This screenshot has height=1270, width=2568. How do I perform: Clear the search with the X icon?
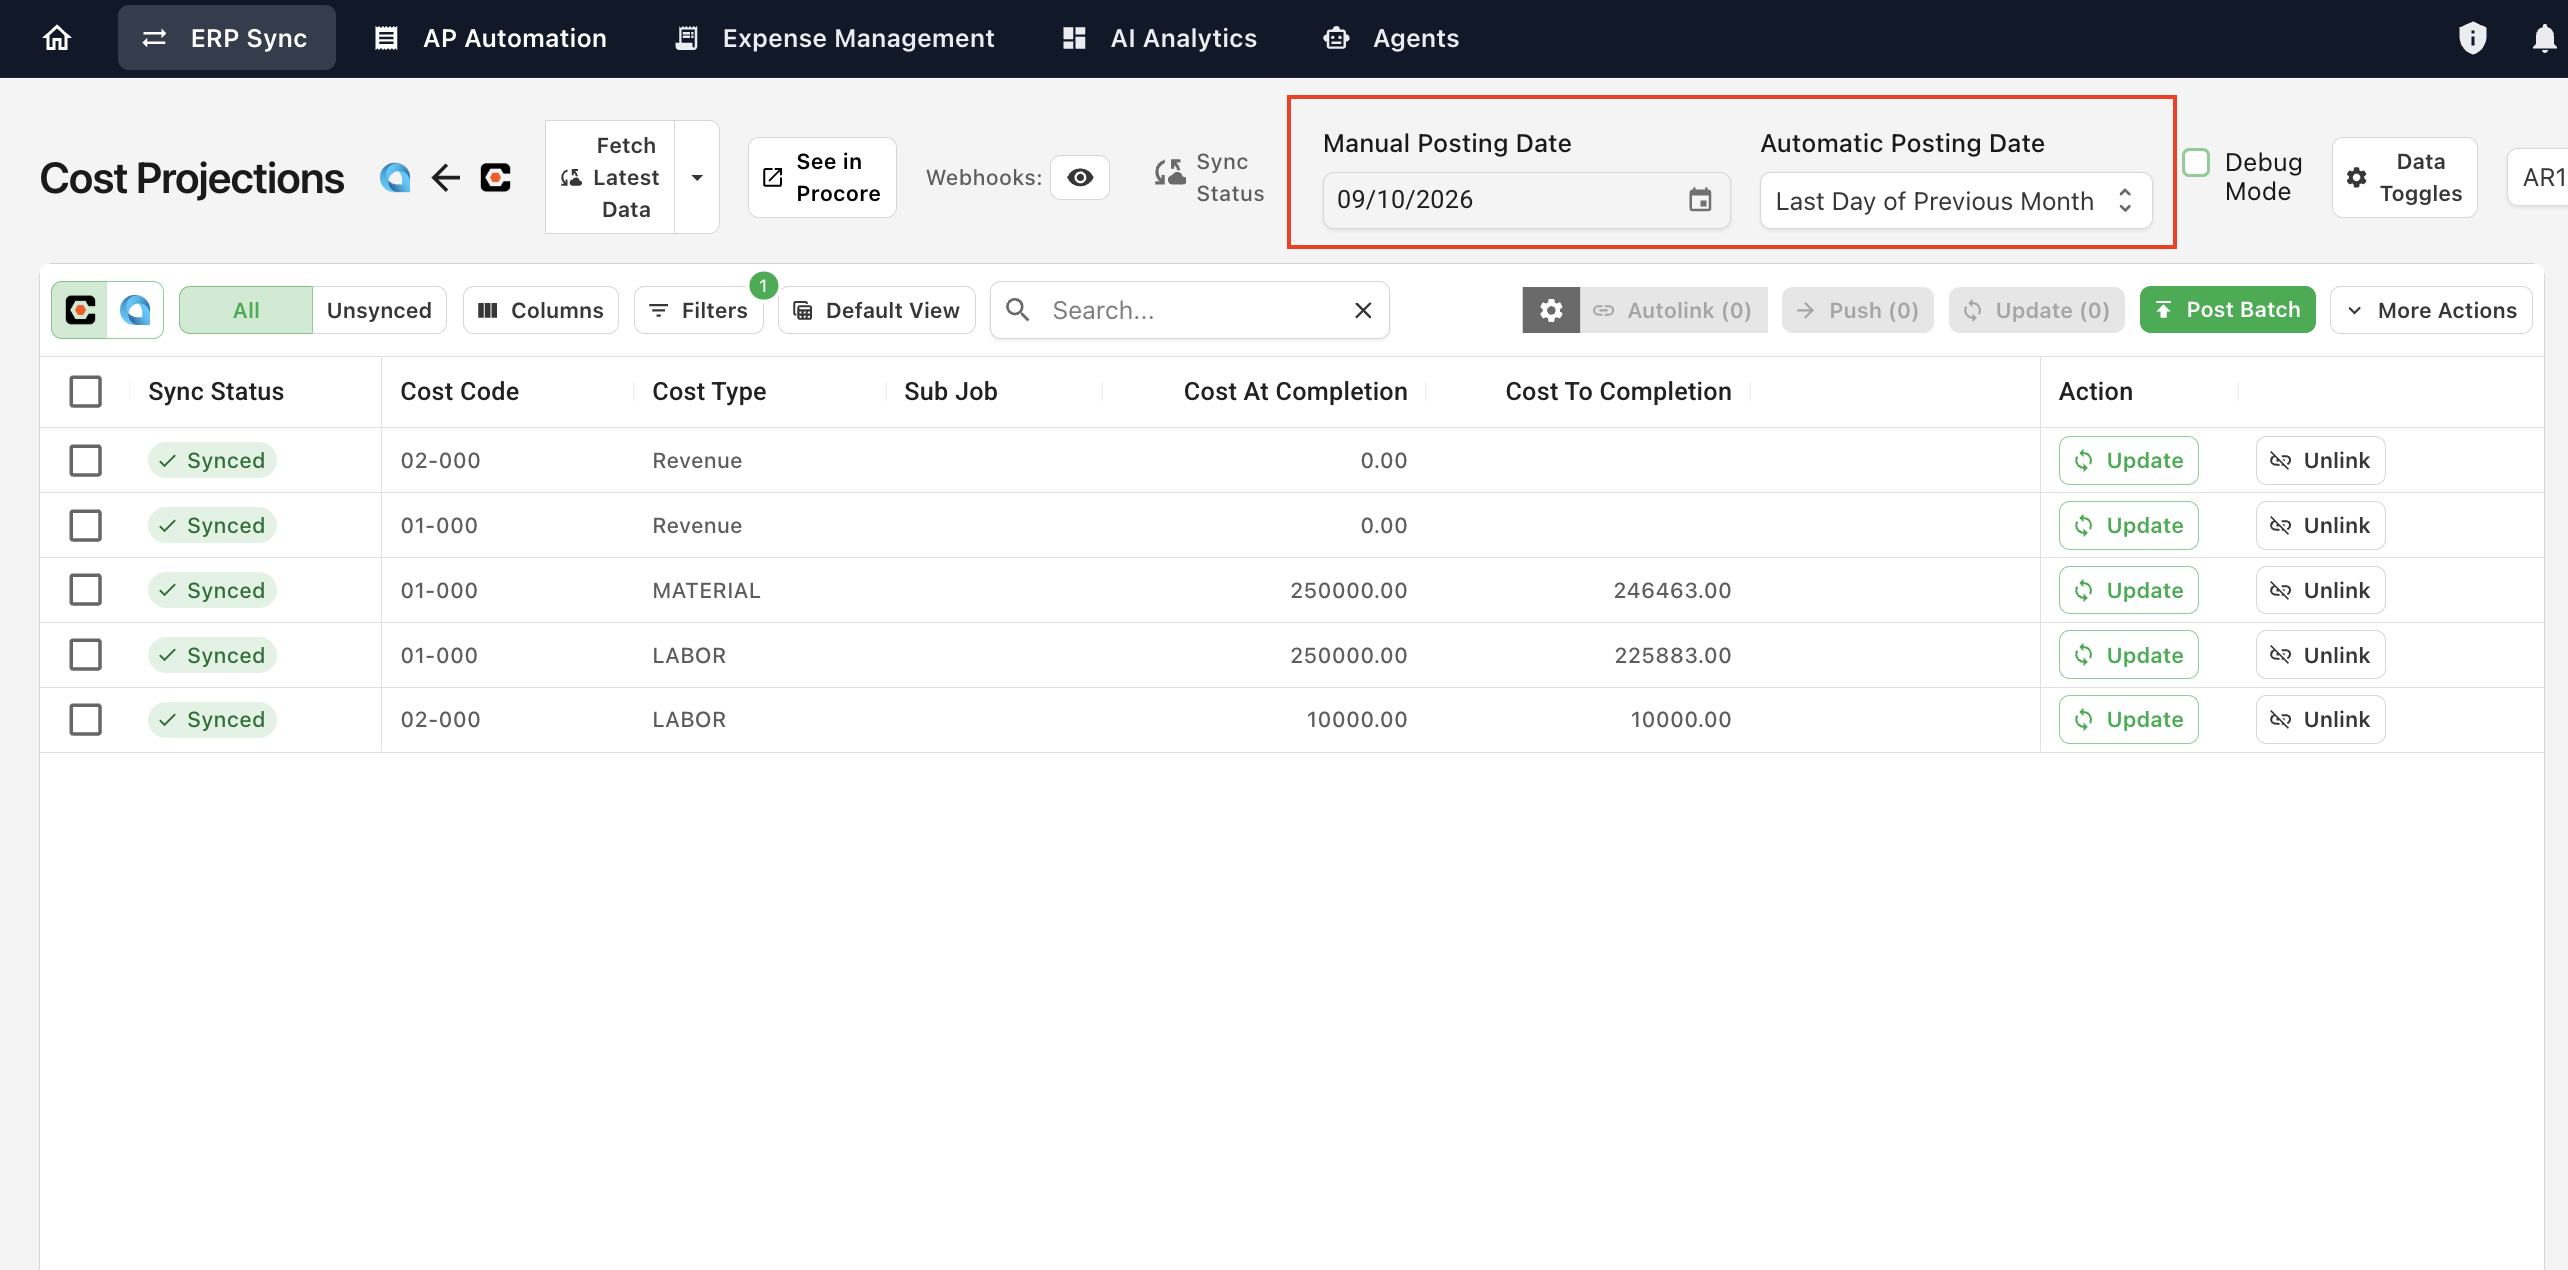click(1362, 310)
